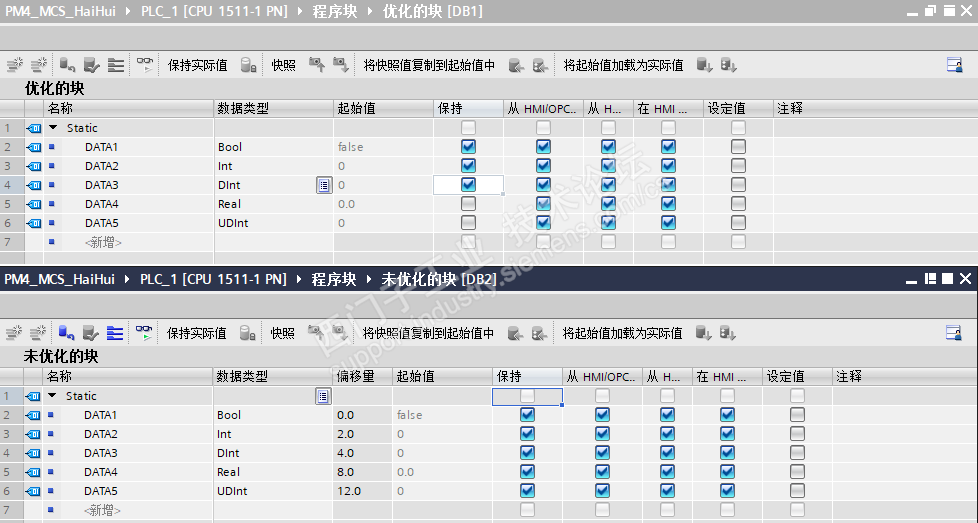Click the camera with up arrow icon in DB1
The image size is (978, 523).
click(x=317, y=64)
